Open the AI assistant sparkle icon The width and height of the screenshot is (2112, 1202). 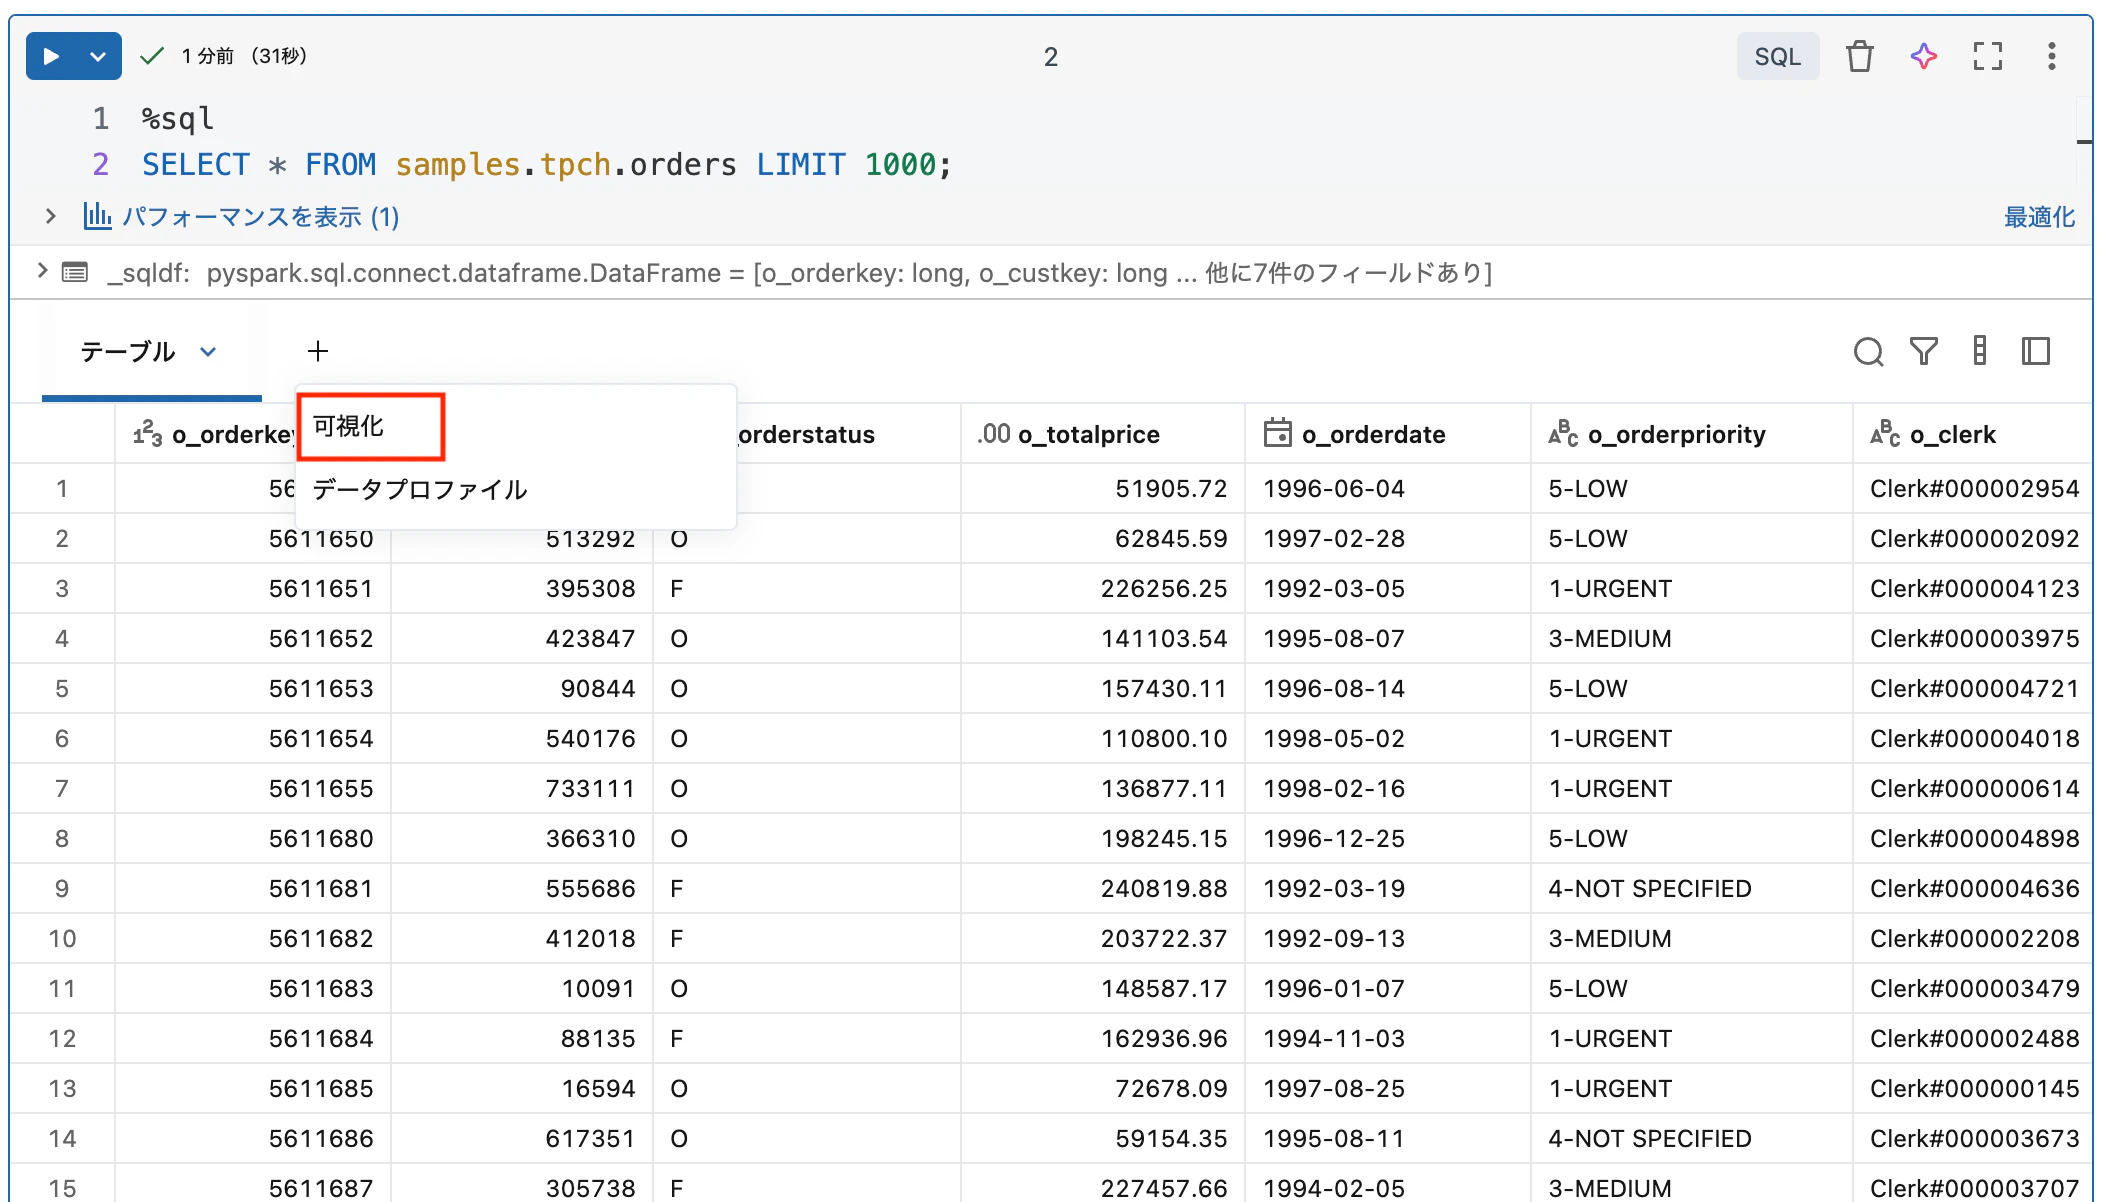[x=1923, y=56]
